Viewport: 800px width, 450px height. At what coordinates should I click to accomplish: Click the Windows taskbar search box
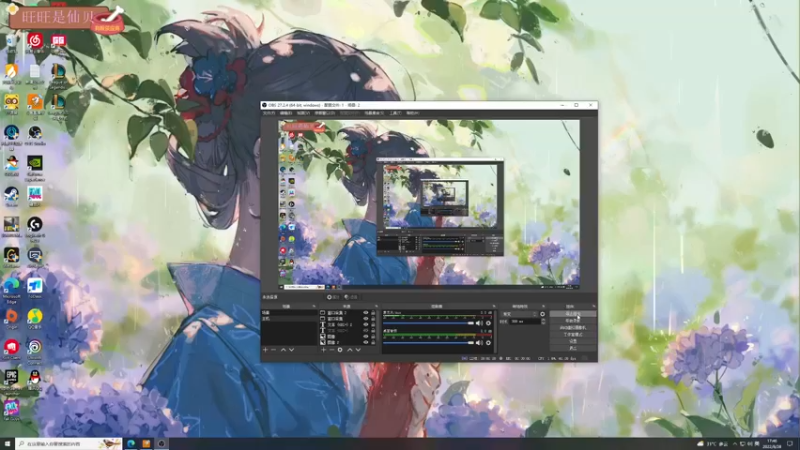coord(69,444)
